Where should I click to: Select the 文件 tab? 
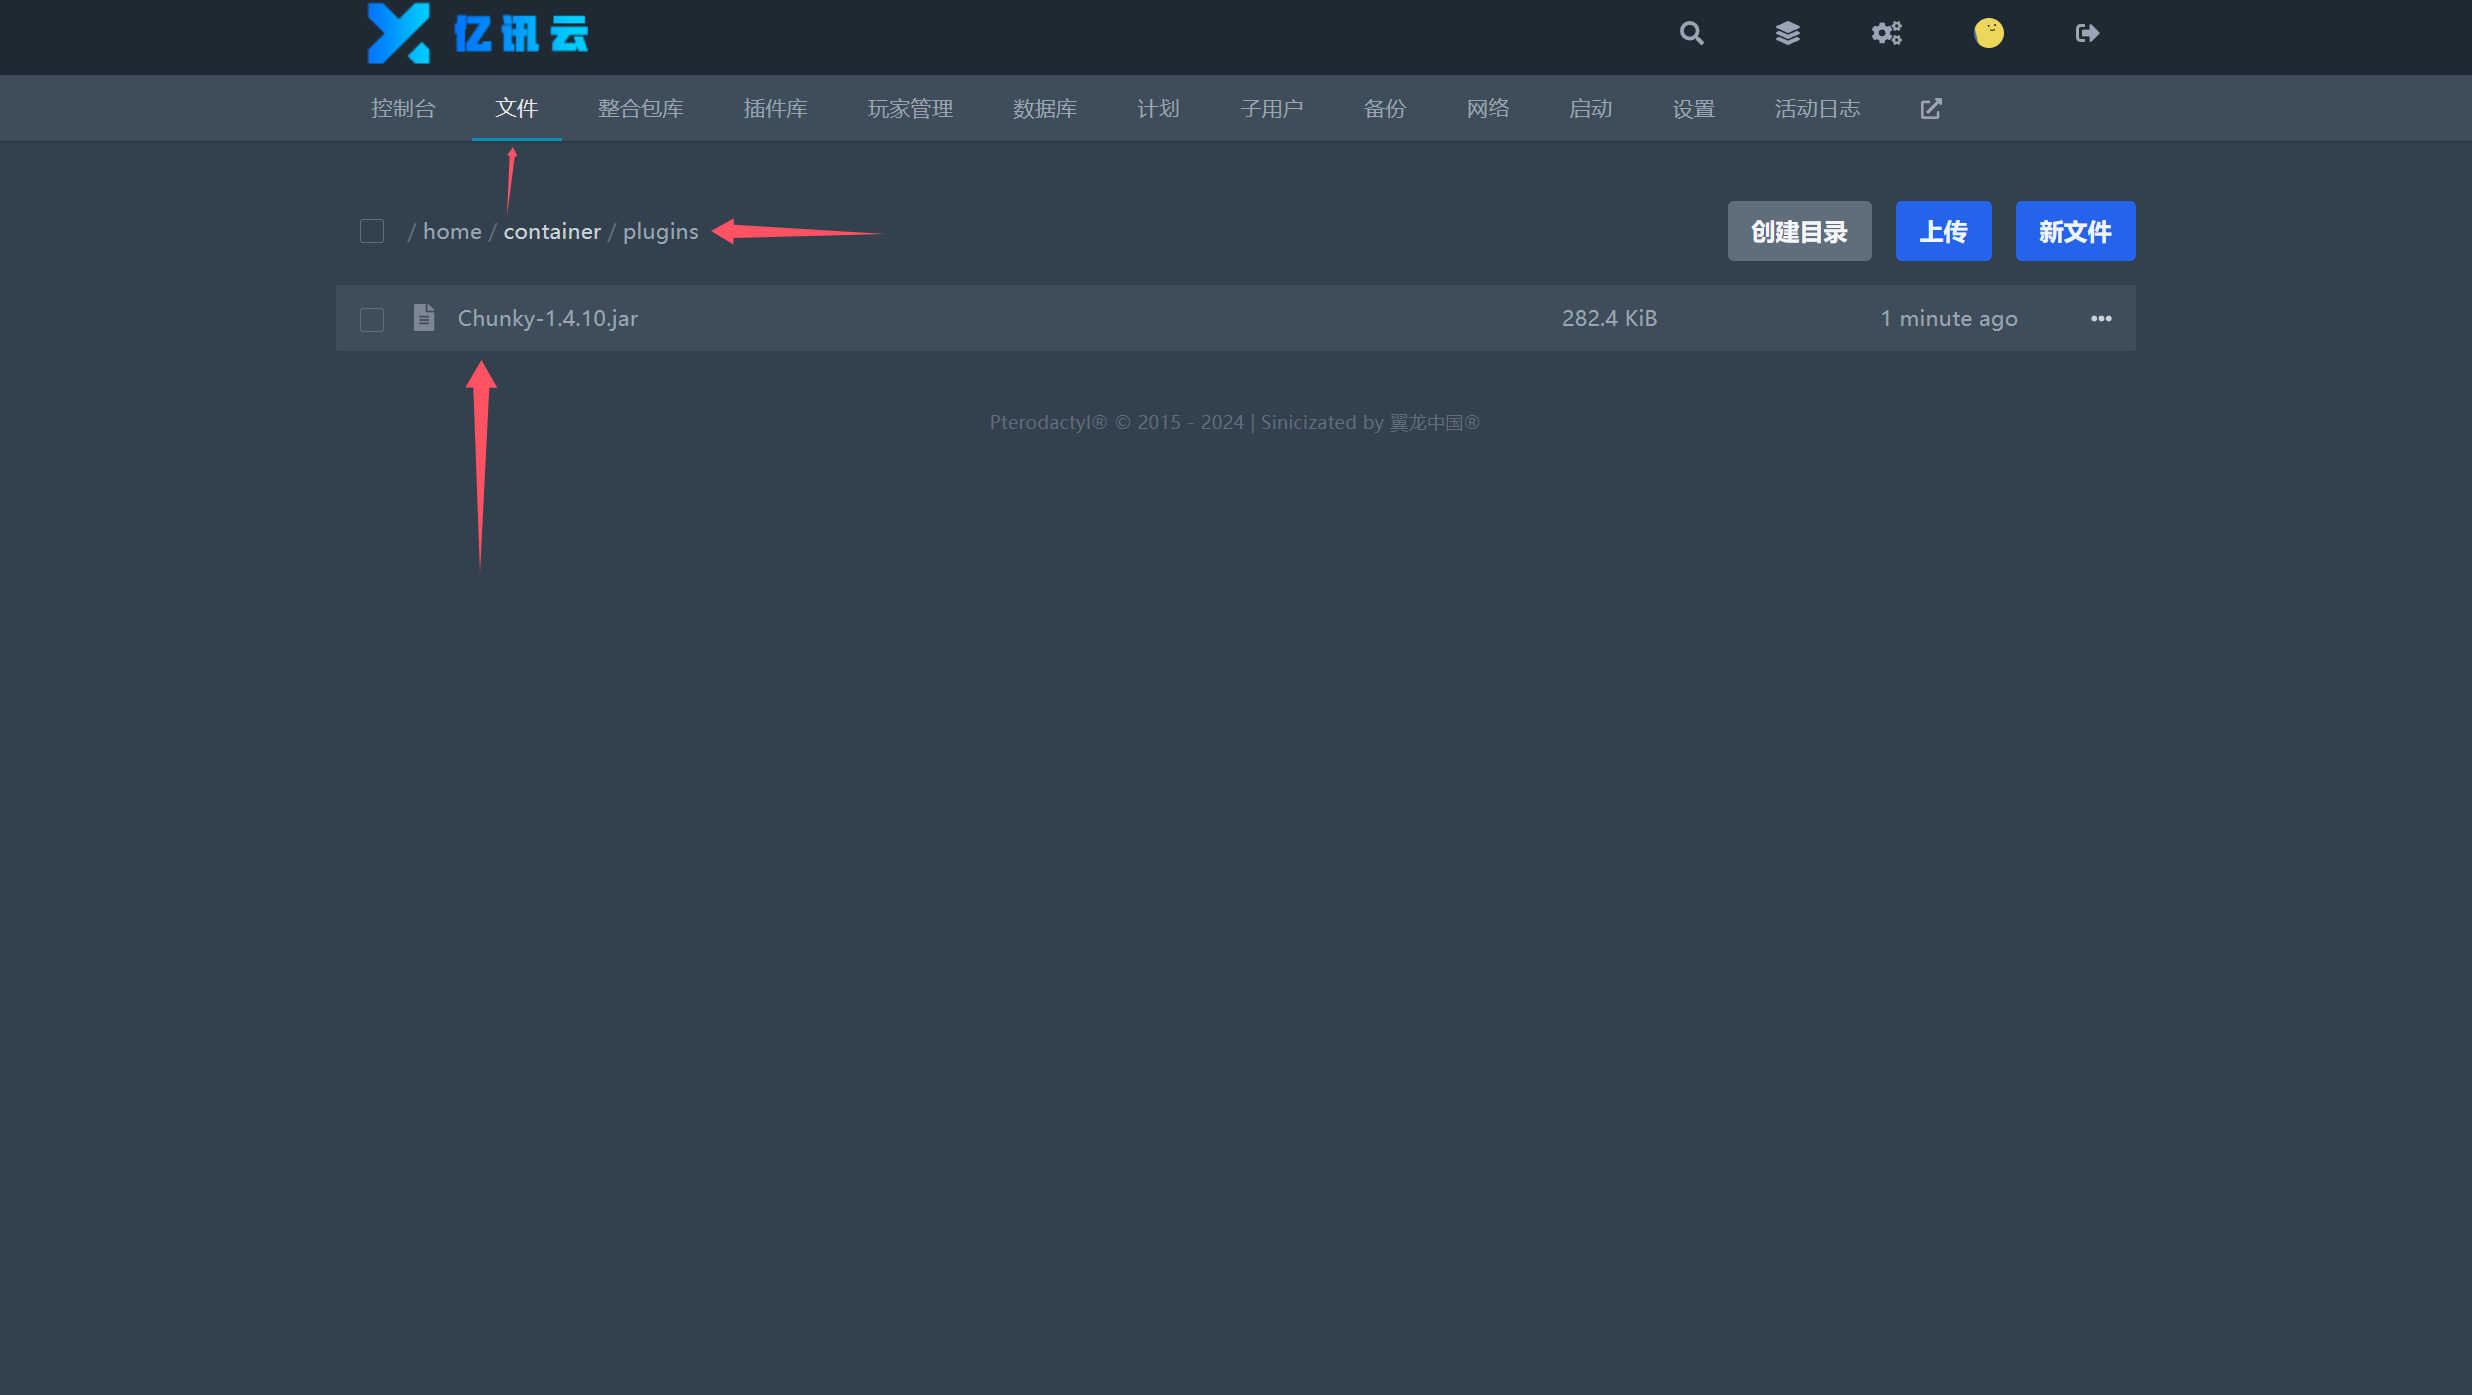[x=517, y=109]
